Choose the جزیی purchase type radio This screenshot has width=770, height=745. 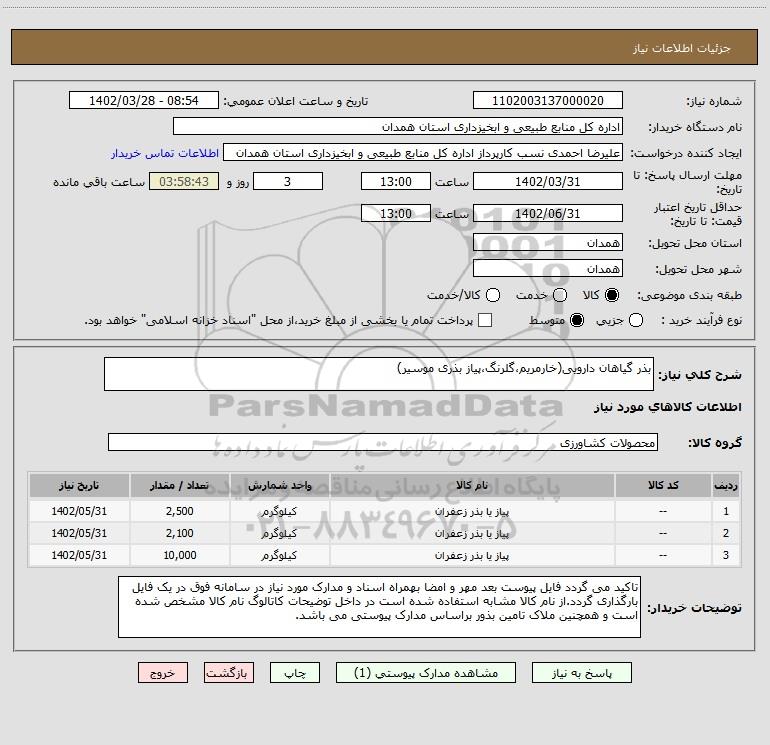(635, 321)
